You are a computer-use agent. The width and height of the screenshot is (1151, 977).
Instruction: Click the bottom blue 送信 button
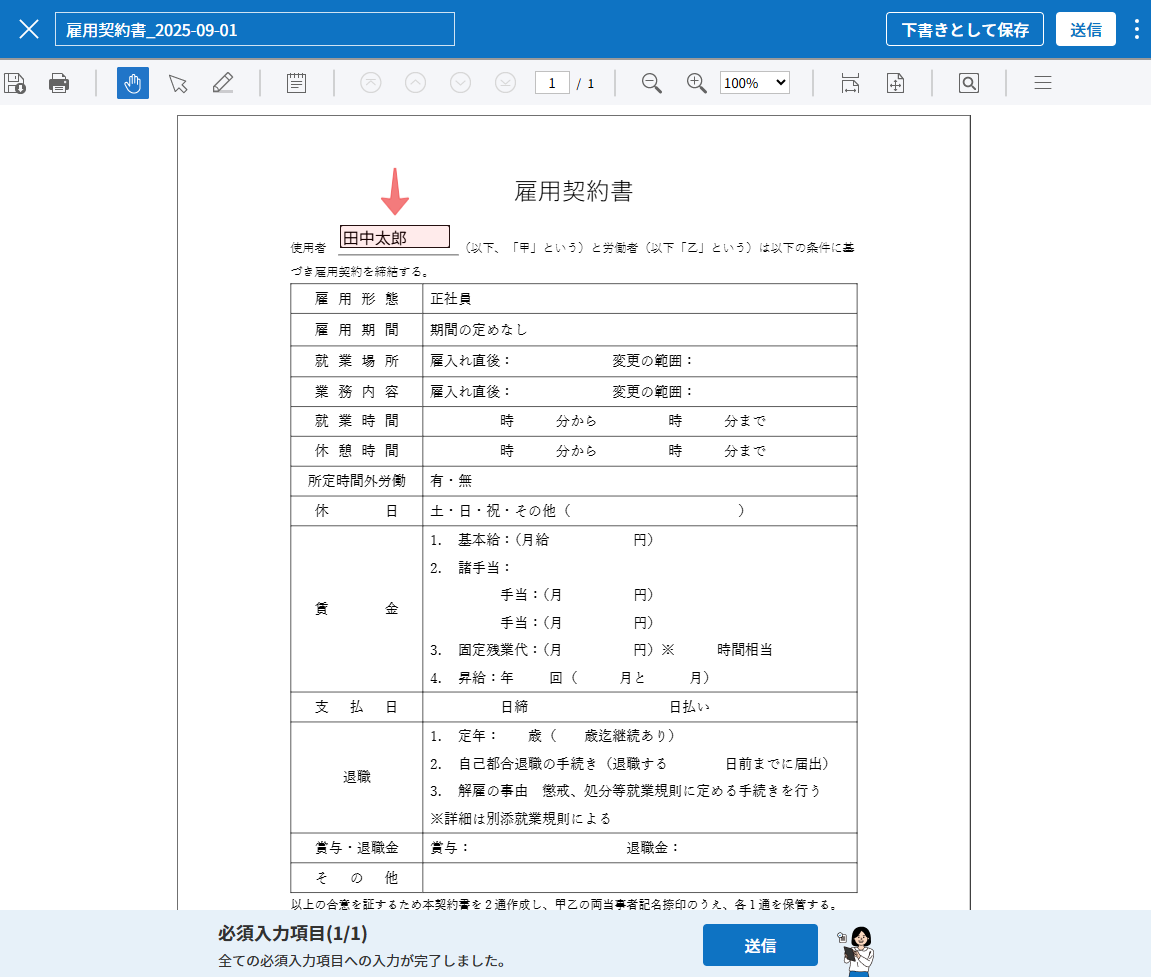click(760, 945)
